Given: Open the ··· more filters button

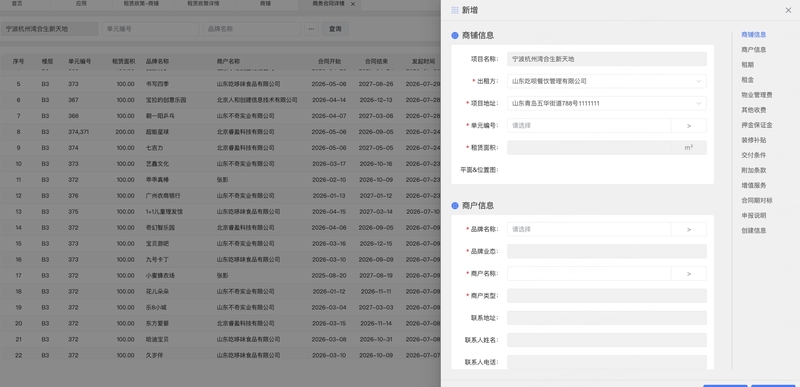Looking at the screenshot, I should click(311, 29).
